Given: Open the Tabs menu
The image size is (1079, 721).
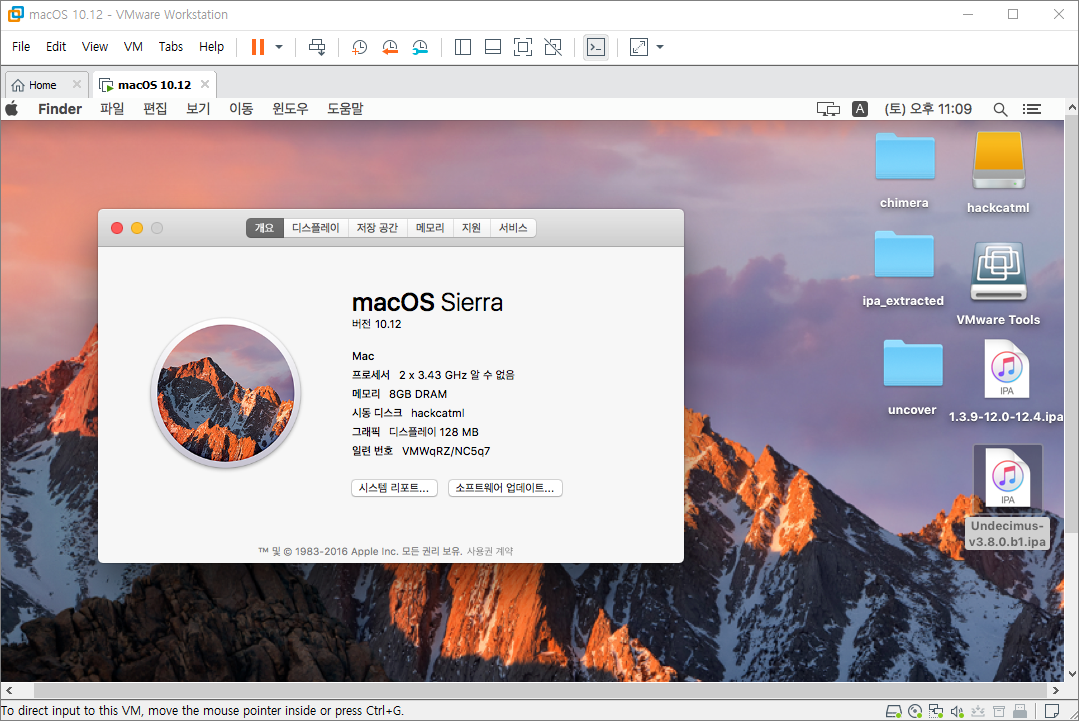Looking at the screenshot, I should [x=171, y=46].
